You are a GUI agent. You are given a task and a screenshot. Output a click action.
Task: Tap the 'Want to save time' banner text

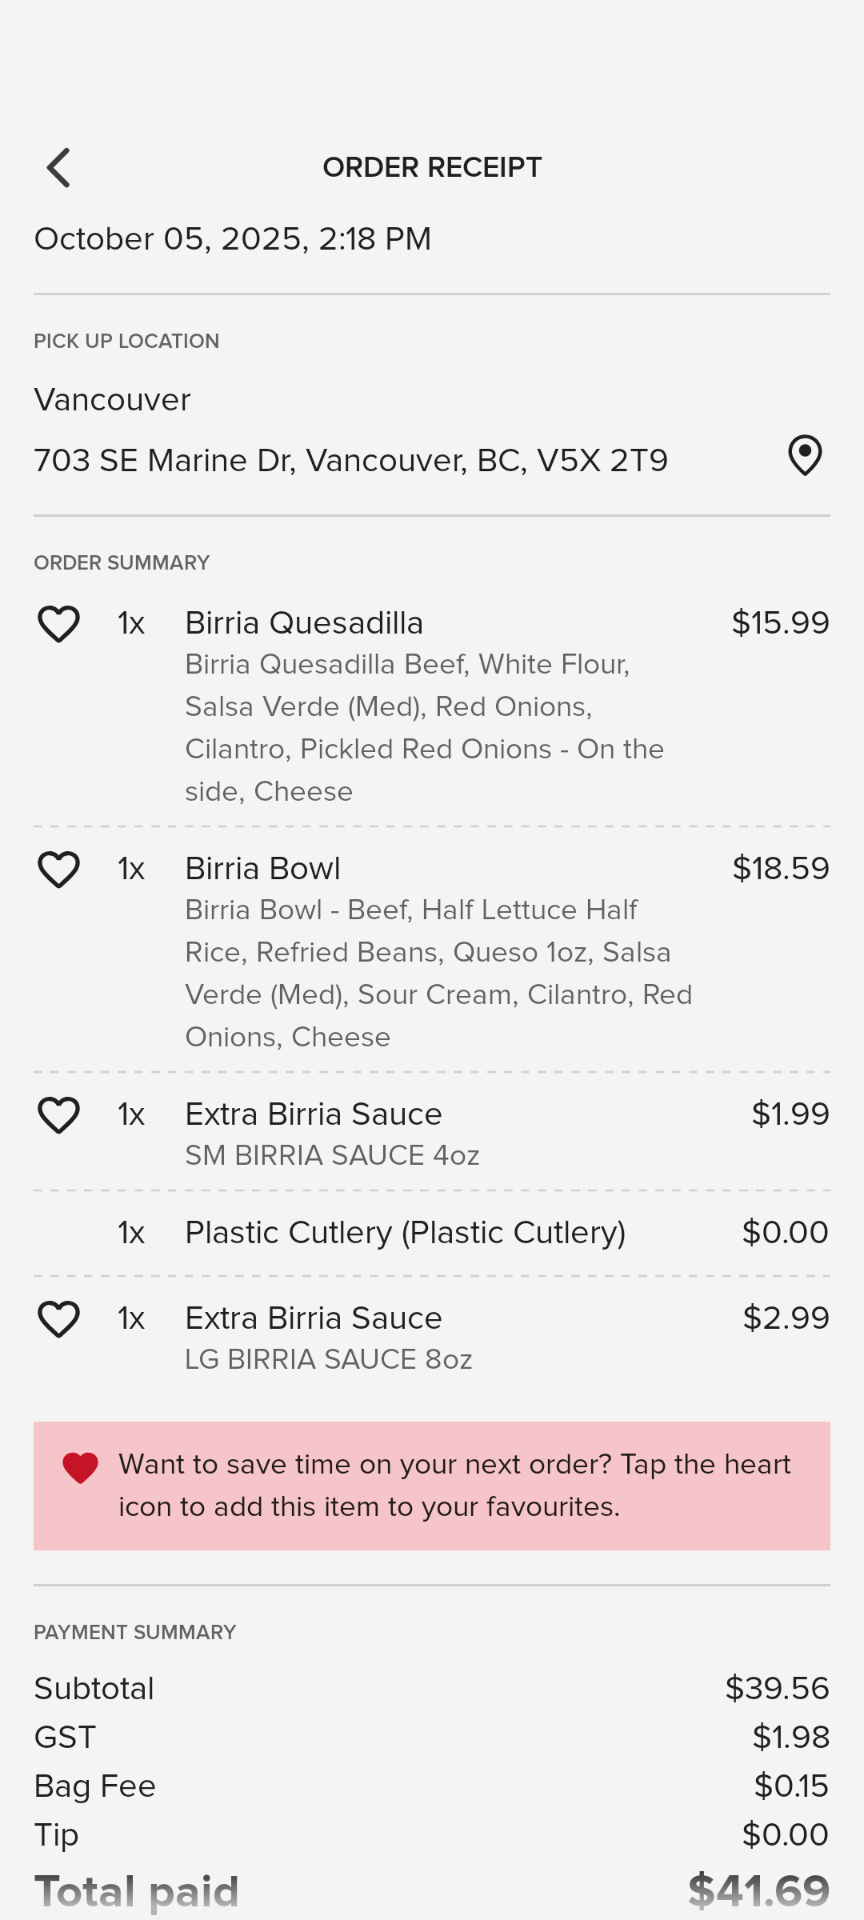click(x=454, y=1485)
